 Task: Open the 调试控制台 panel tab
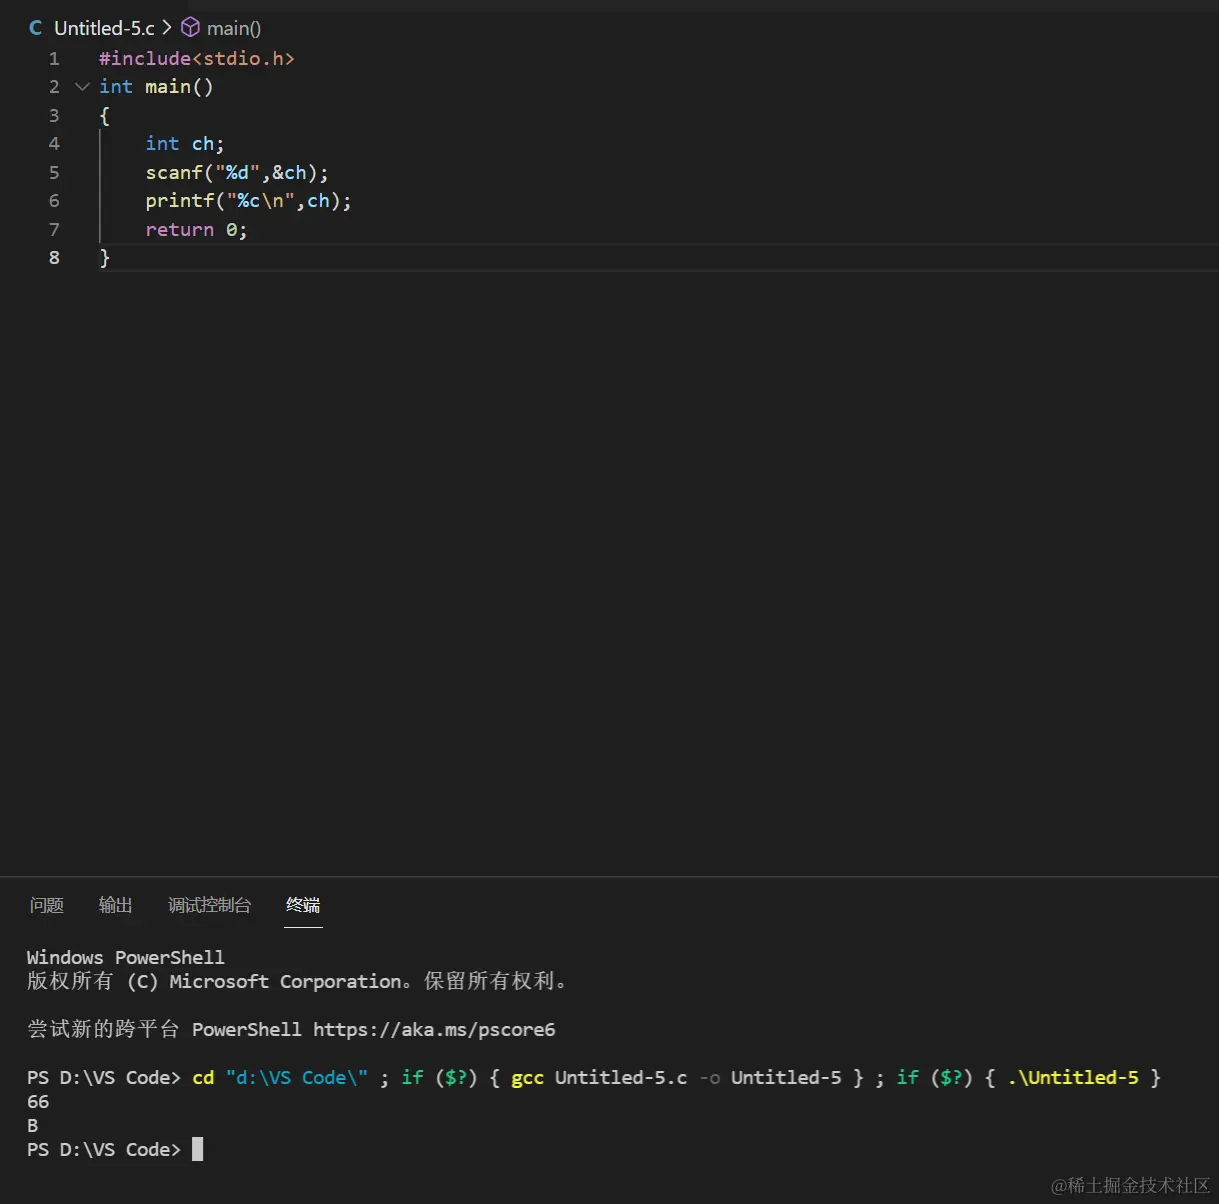coord(210,905)
